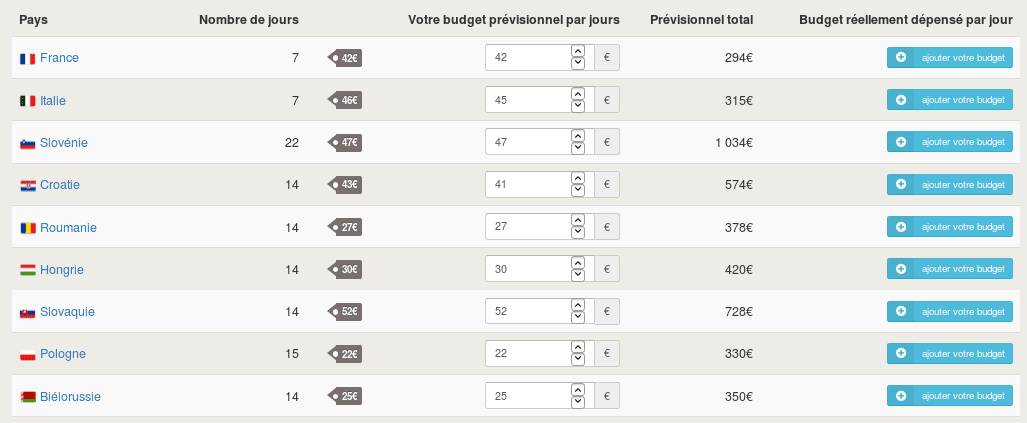Decrease Hongrie daily budget with down arrow

[577, 276]
